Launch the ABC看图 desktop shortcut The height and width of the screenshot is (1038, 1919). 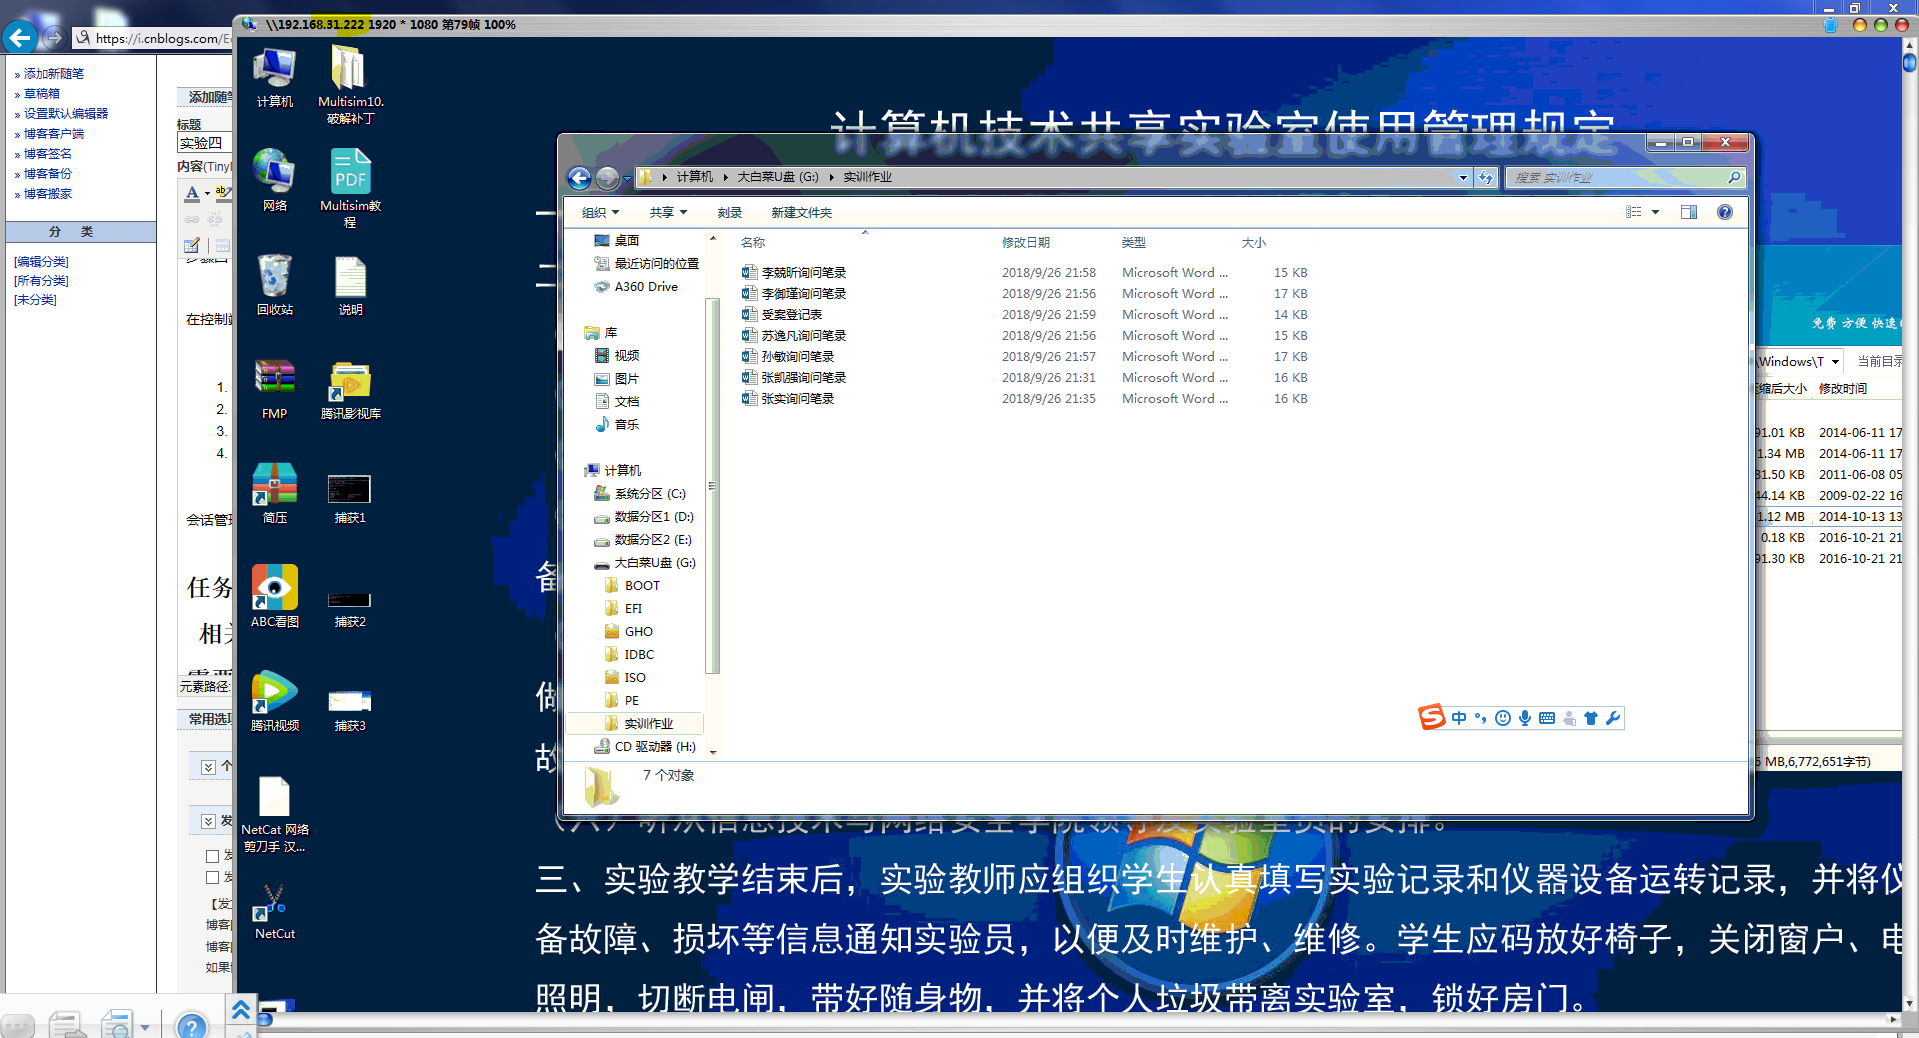(274, 597)
